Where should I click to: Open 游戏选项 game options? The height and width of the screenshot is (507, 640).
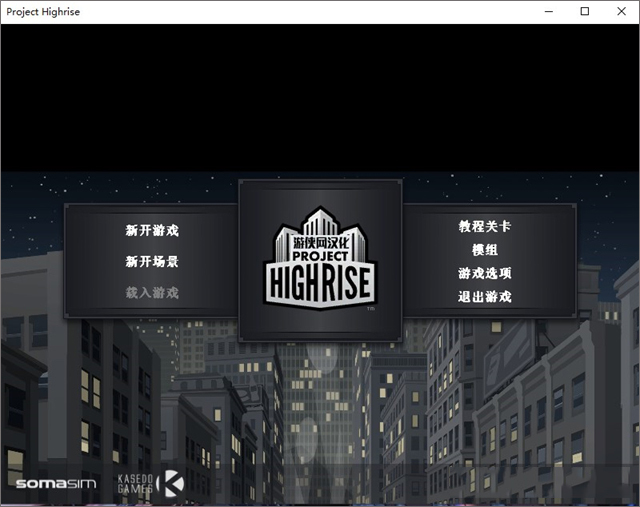484,273
